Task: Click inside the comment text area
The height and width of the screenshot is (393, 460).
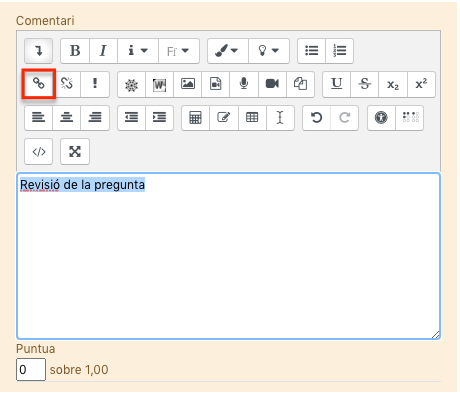Action: [x=229, y=256]
